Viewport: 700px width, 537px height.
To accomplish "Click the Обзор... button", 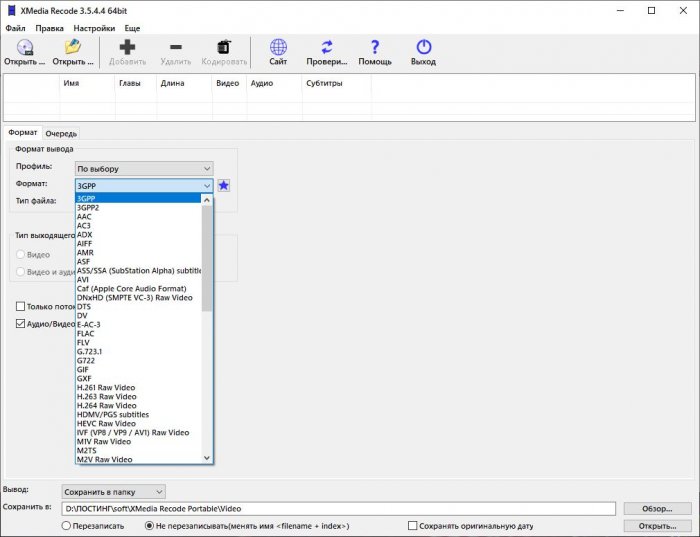I will tap(657, 508).
